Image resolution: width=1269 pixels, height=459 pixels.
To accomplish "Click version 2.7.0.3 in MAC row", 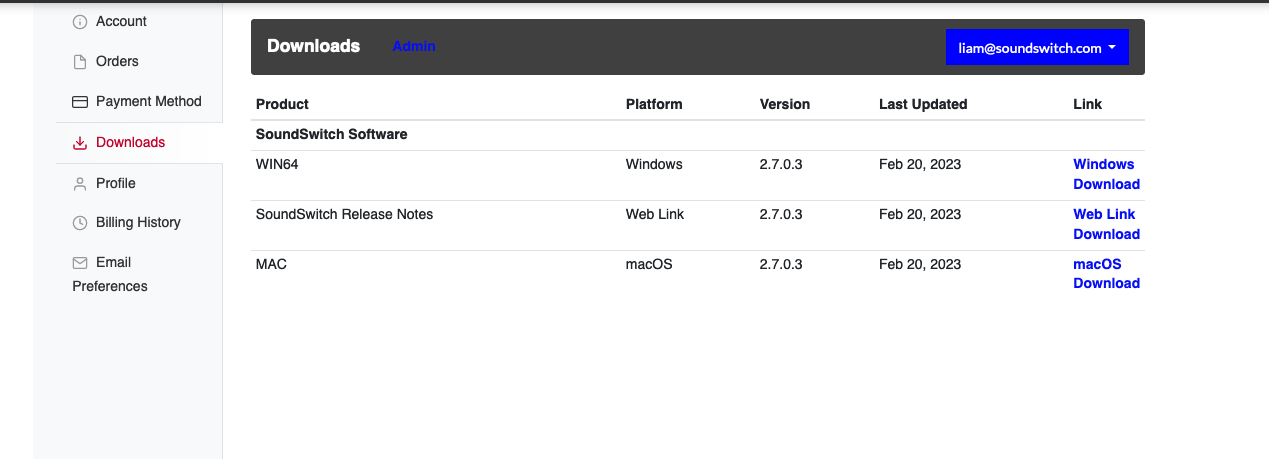I will click(x=781, y=264).
